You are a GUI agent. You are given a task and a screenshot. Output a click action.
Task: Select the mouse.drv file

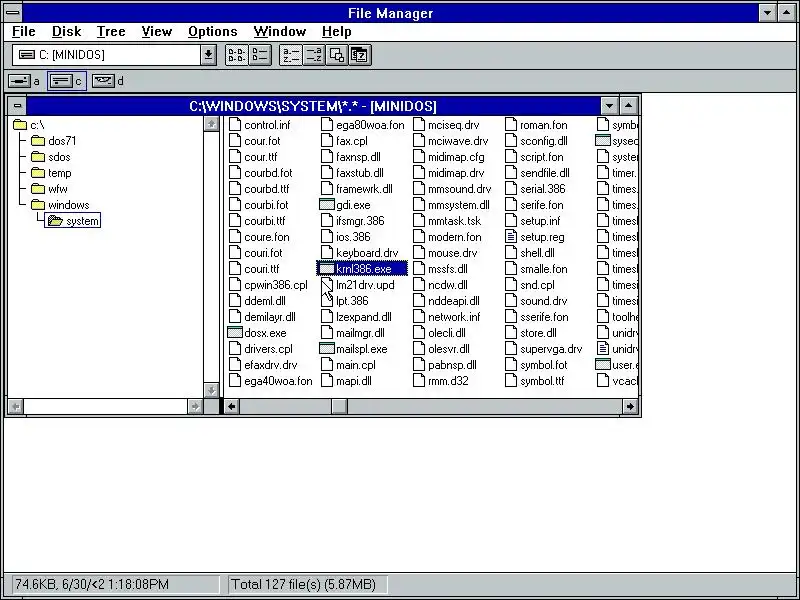pyautogui.click(x=445, y=253)
